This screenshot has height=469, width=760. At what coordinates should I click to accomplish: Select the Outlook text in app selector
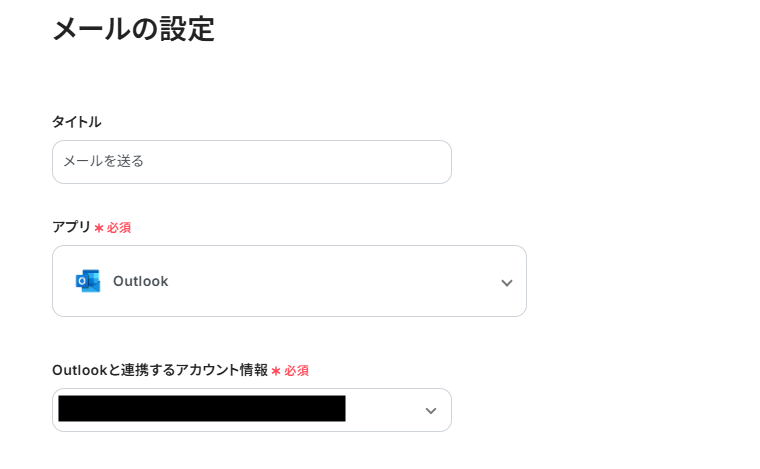pos(140,281)
